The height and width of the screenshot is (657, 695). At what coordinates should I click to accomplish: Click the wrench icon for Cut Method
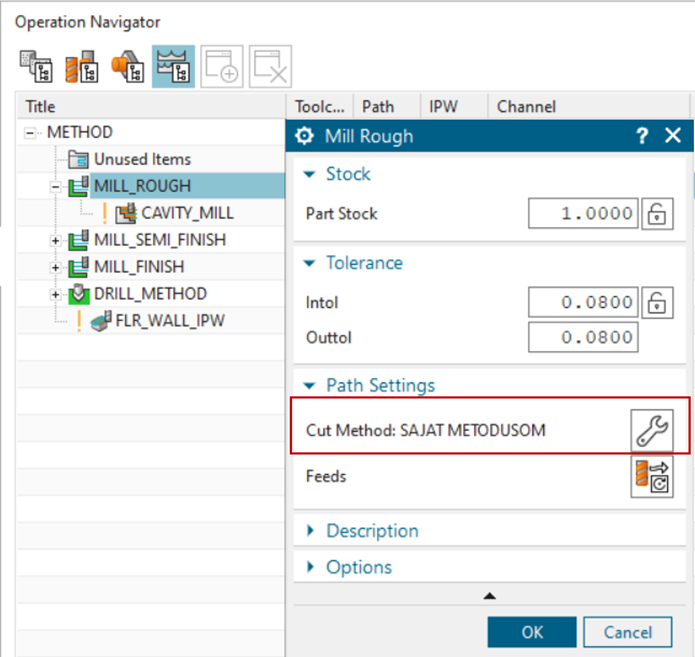click(x=652, y=430)
